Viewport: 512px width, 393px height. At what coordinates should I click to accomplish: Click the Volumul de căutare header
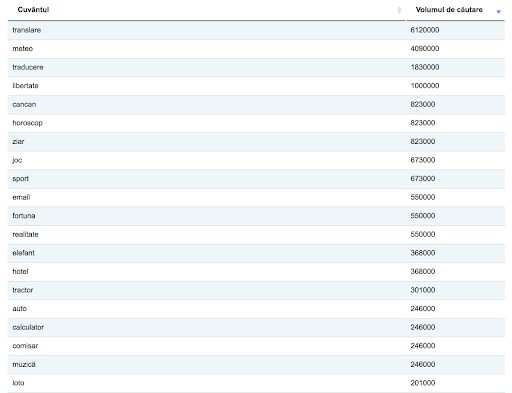449,10
